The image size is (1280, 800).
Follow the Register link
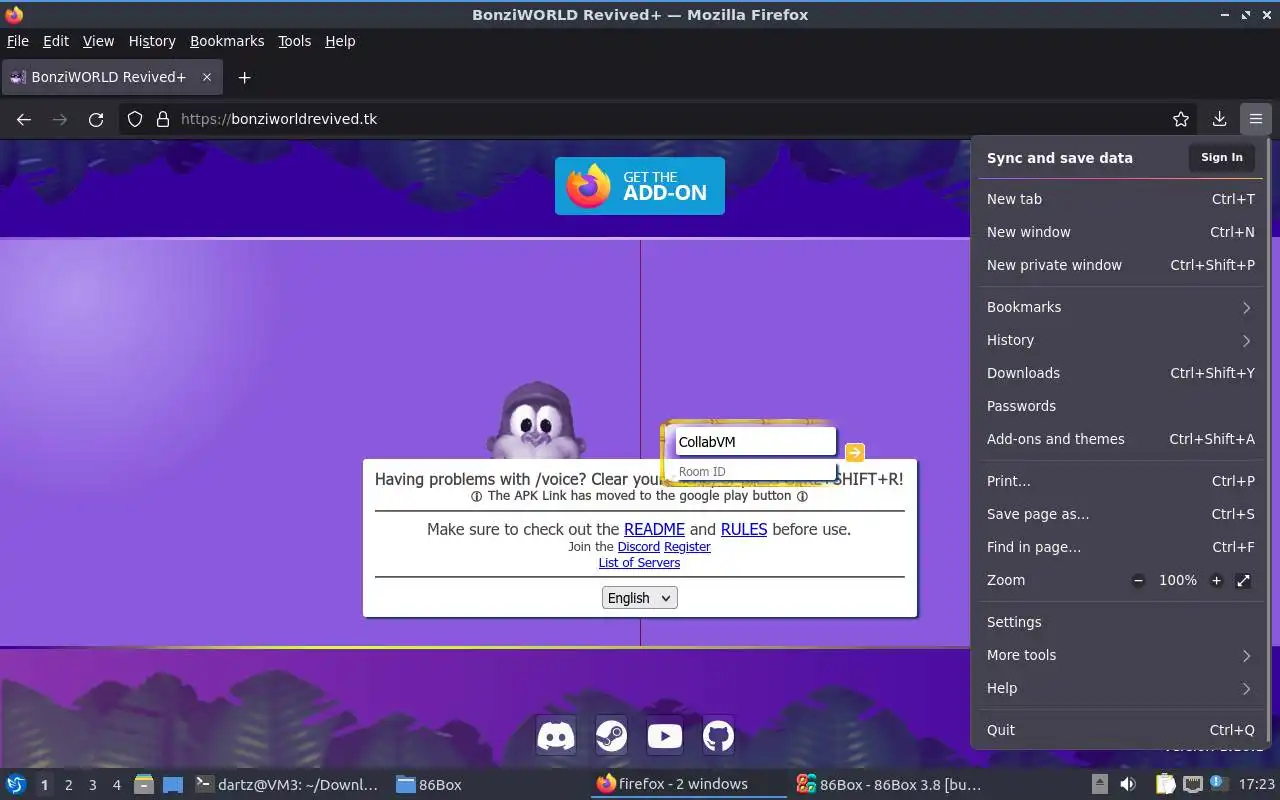pos(687,547)
